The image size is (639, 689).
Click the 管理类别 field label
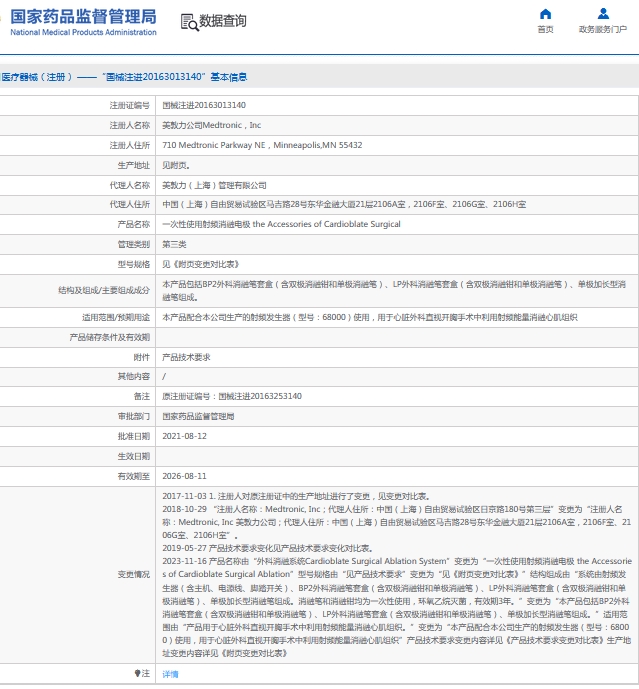[x=134, y=245]
